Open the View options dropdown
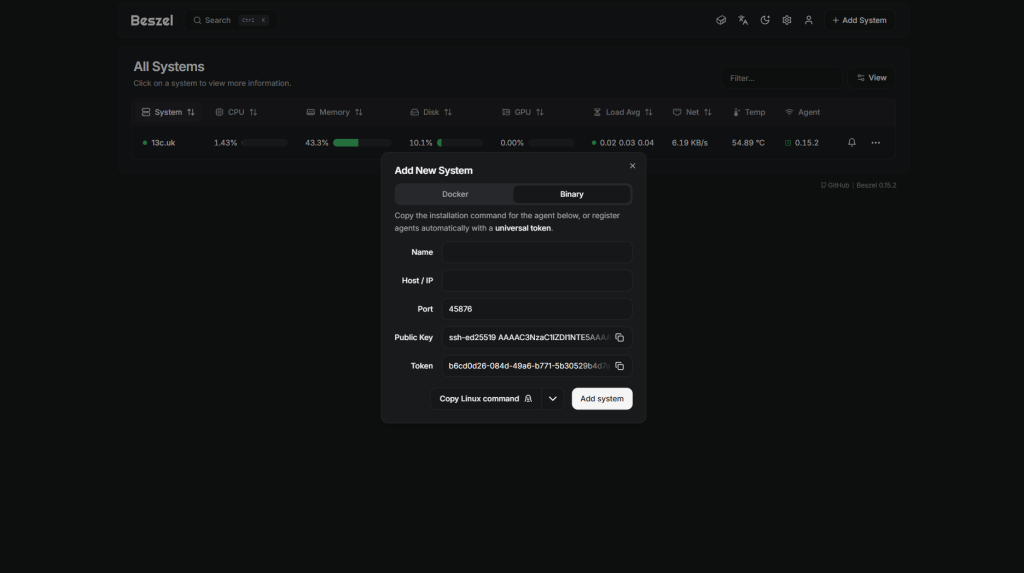 point(871,78)
